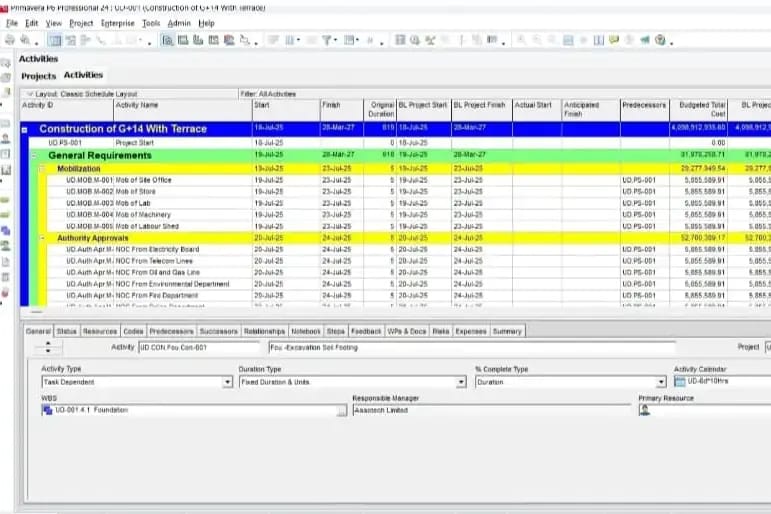Sort by the Original Duration column header
The width and height of the screenshot is (771, 514).
point(380,110)
